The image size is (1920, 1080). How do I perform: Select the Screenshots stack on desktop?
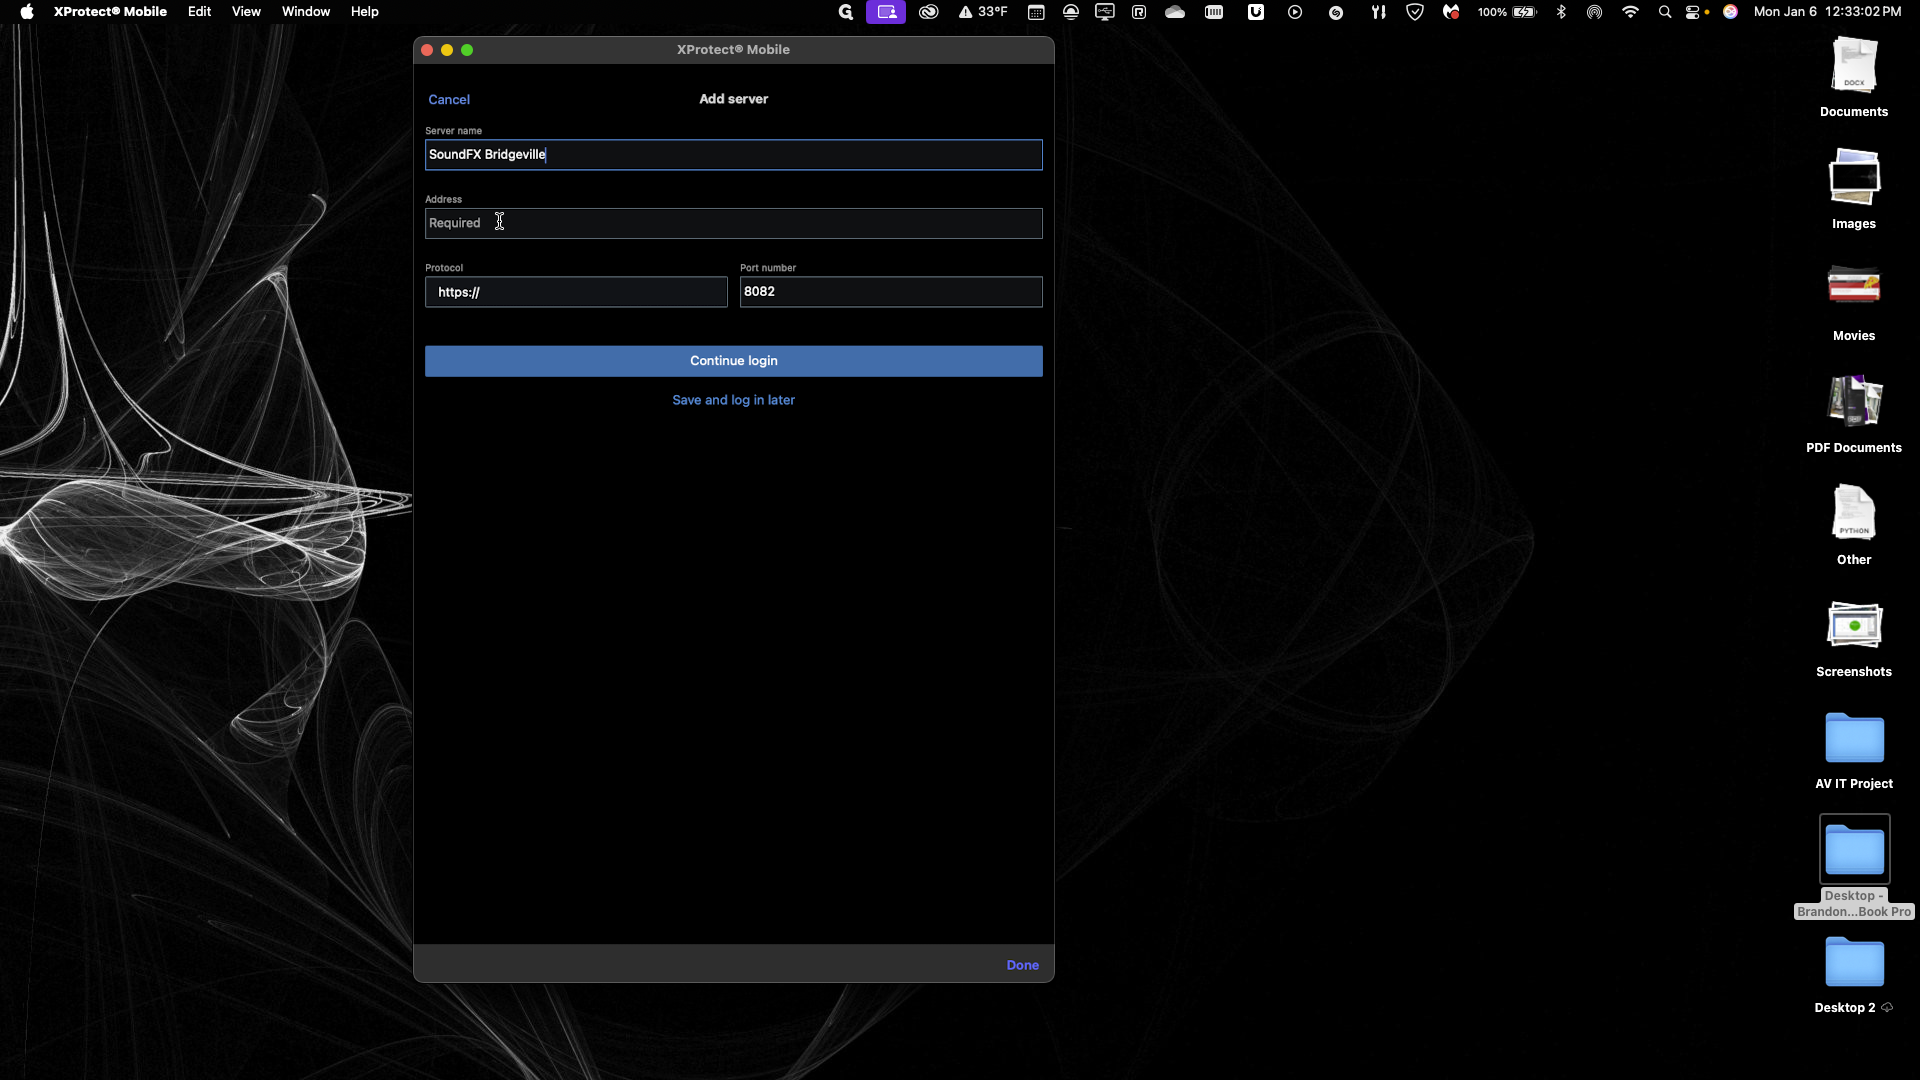tap(1854, 638)
